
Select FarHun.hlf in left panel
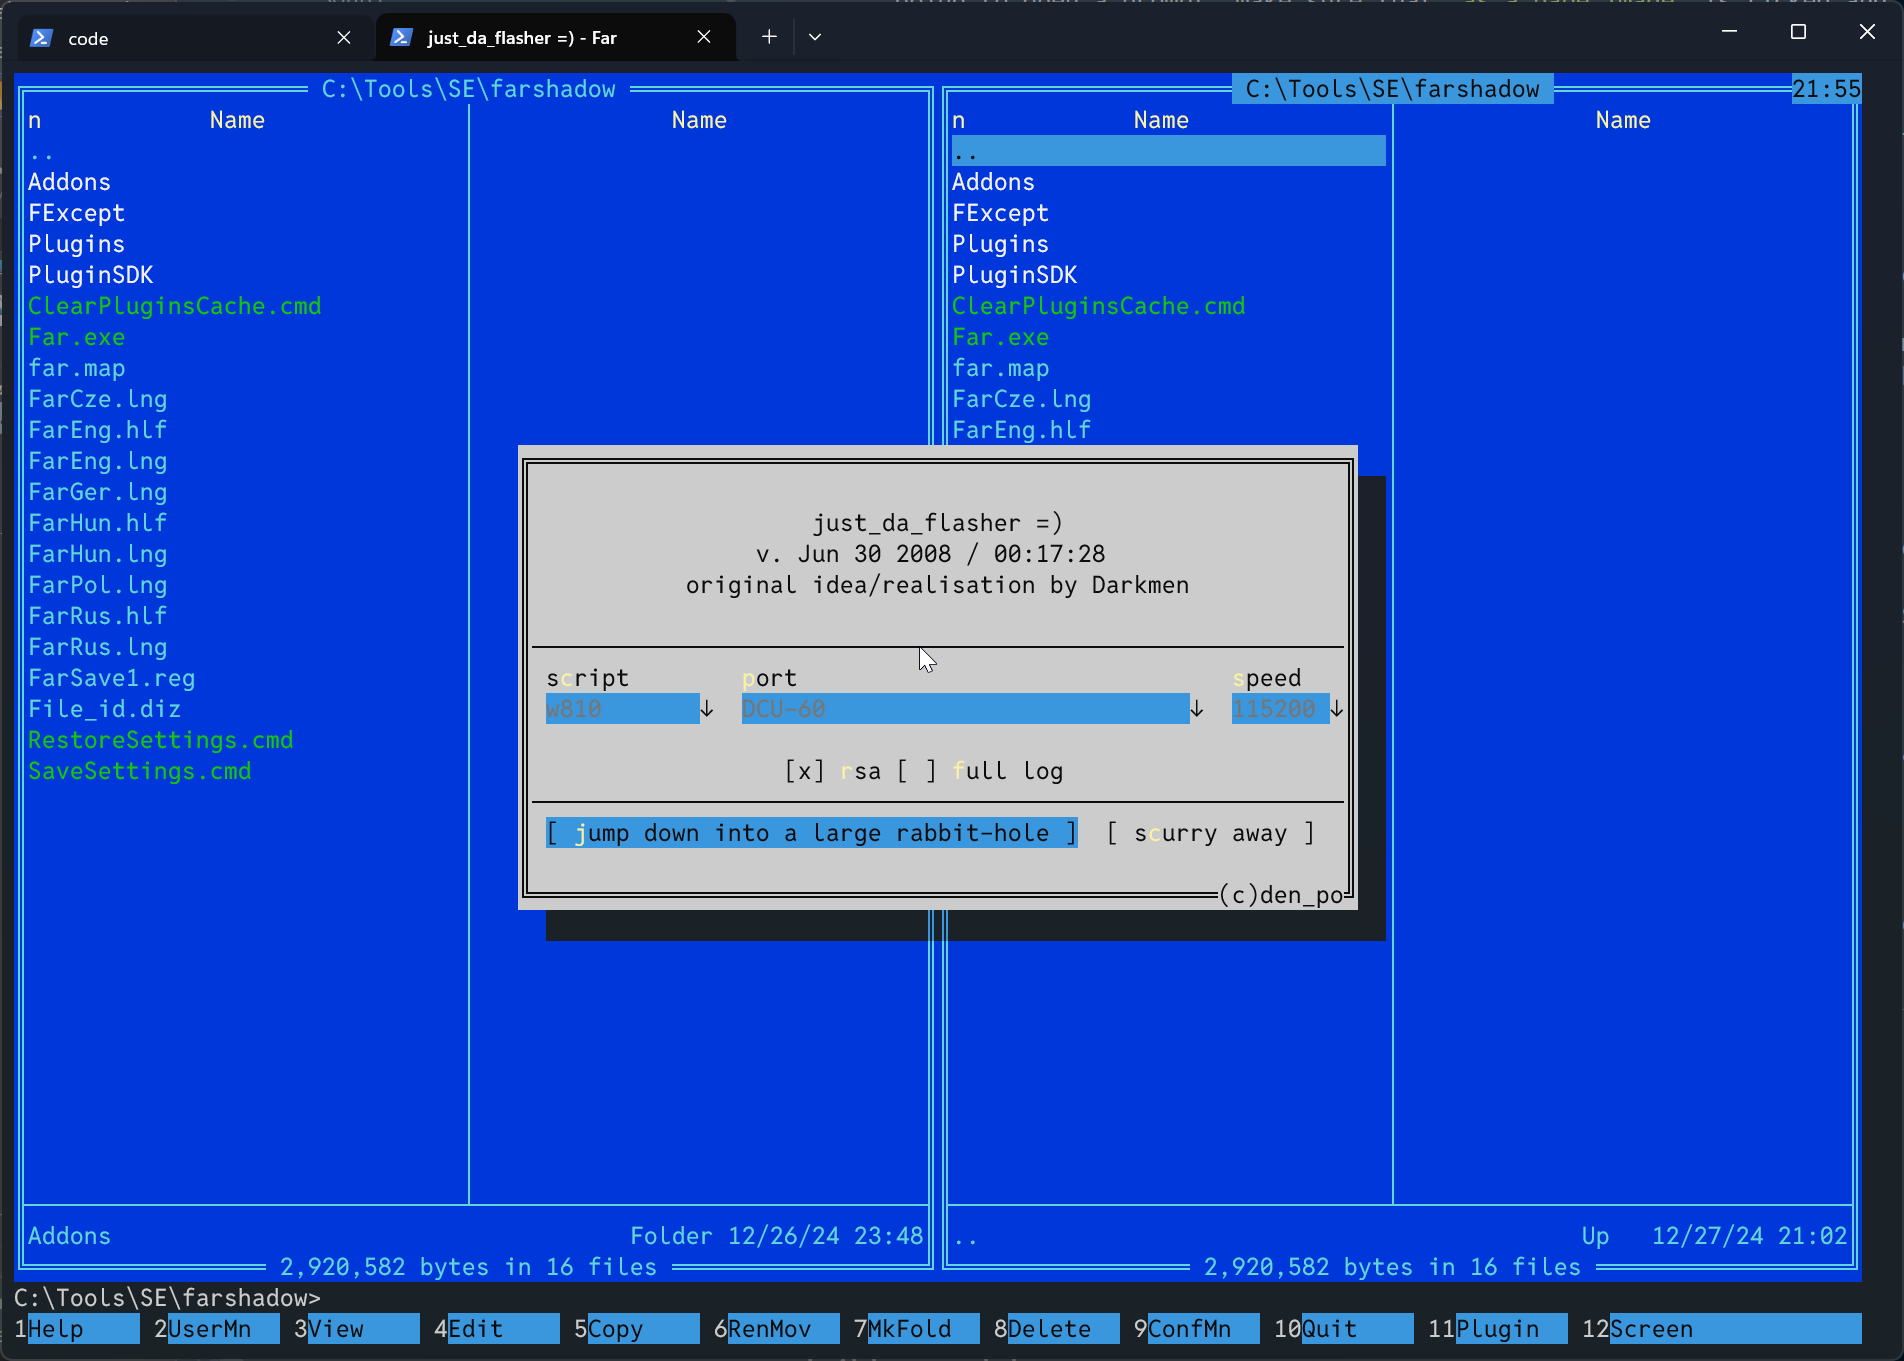(x=98, y=523)
